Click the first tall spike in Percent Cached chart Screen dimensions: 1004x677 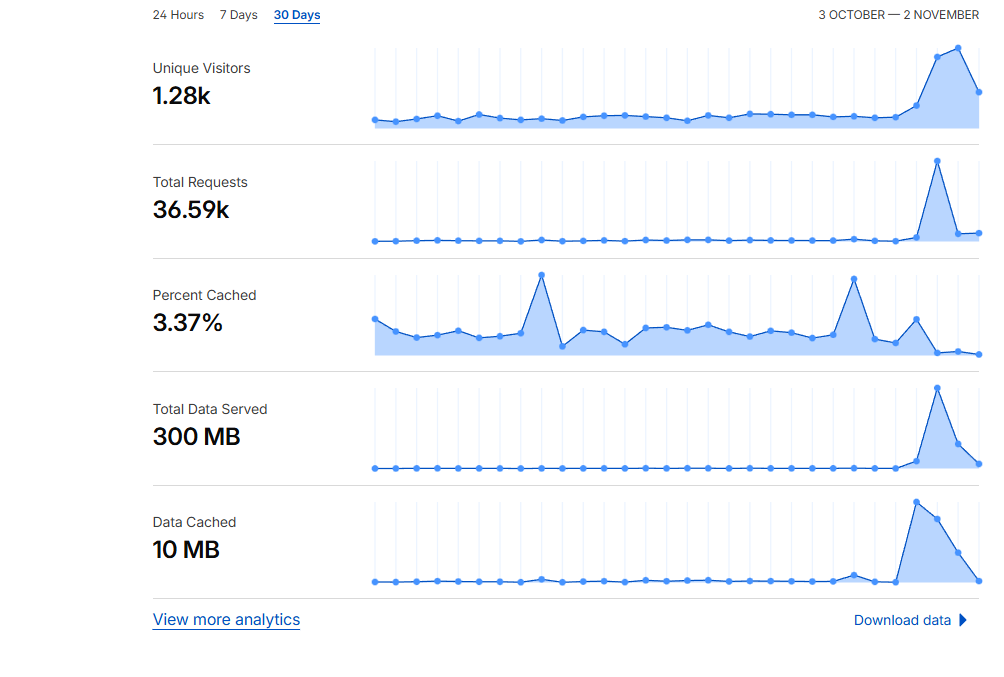[541, 274]
